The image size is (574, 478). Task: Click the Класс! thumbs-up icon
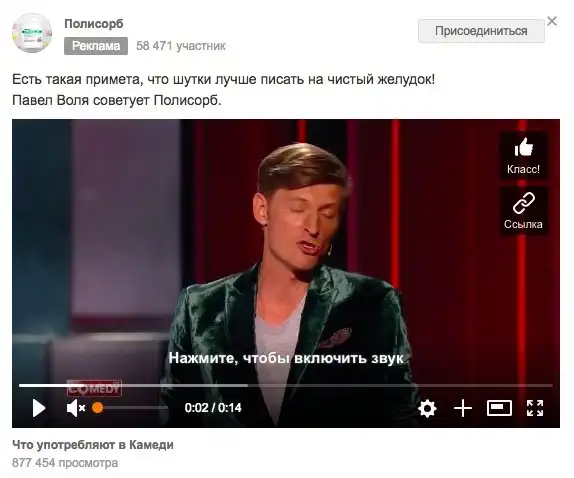pos(523,156)
